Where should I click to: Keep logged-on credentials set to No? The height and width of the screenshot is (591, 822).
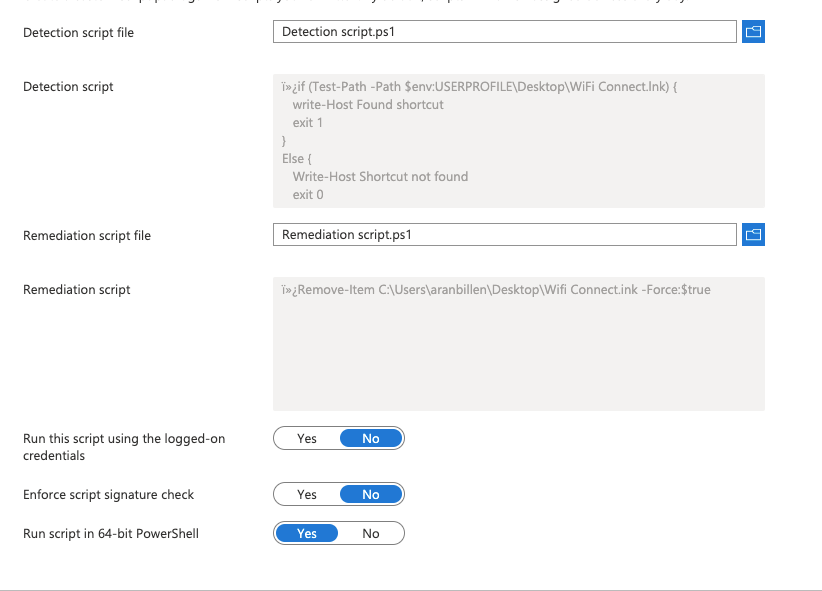(371, 438)
